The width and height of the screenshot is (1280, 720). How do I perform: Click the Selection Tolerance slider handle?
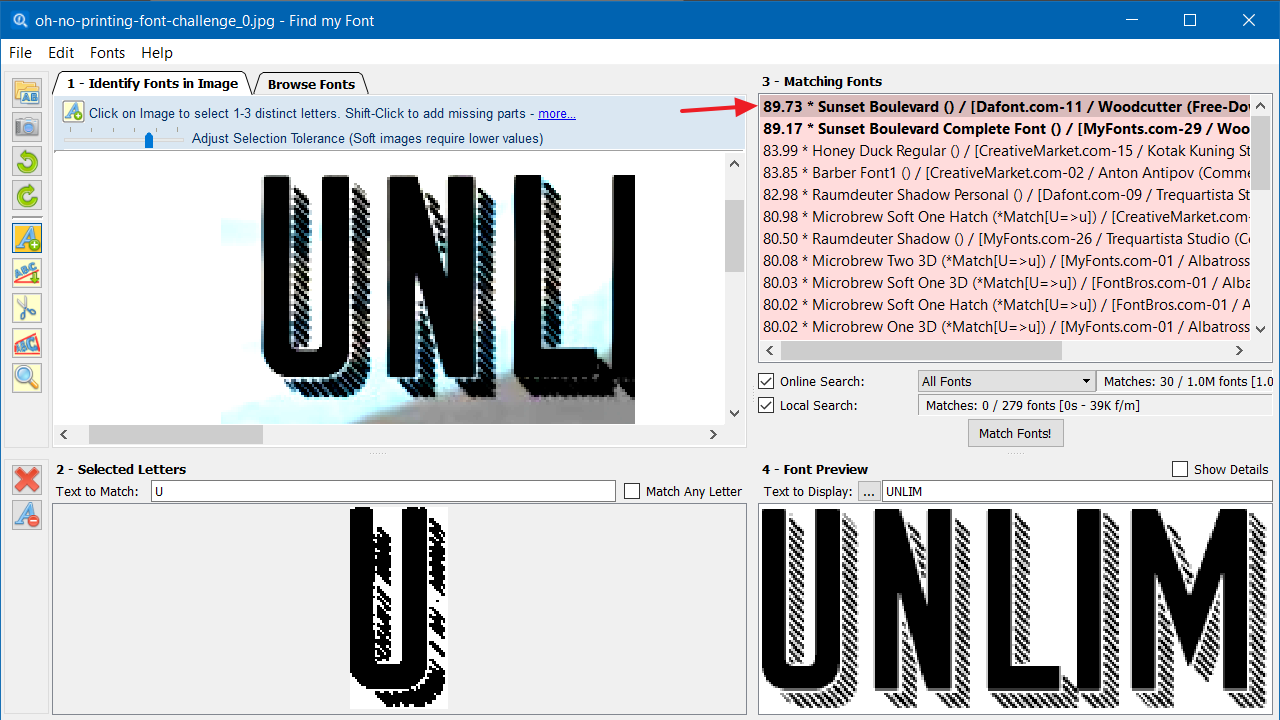click(x=149, y=139)
